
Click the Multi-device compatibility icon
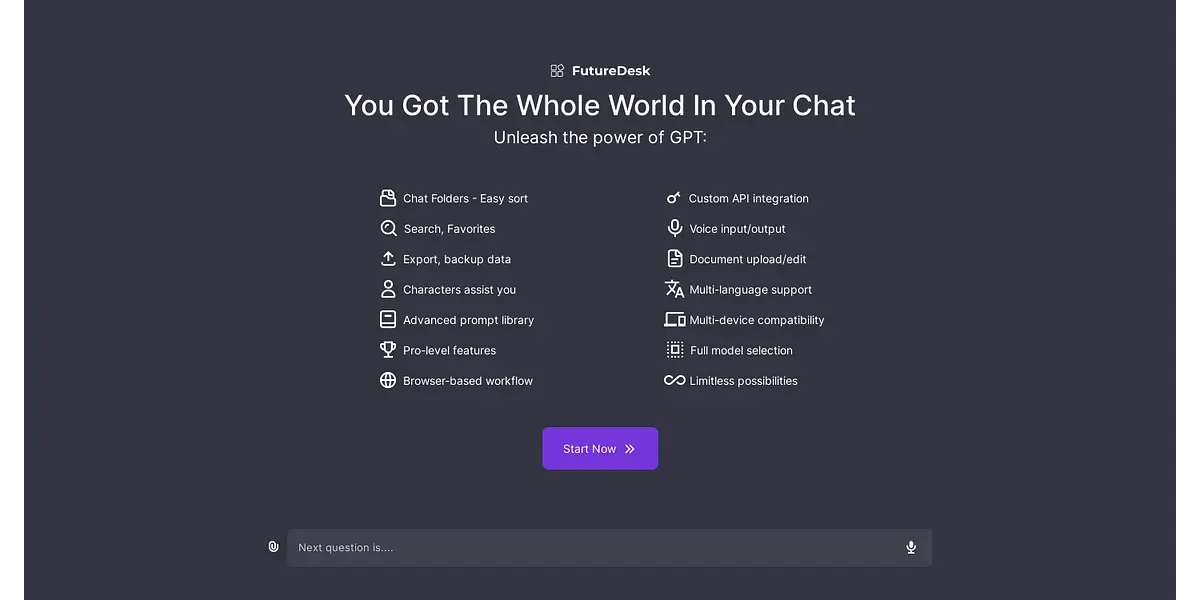pyautogui.click(x=675, y=320)
